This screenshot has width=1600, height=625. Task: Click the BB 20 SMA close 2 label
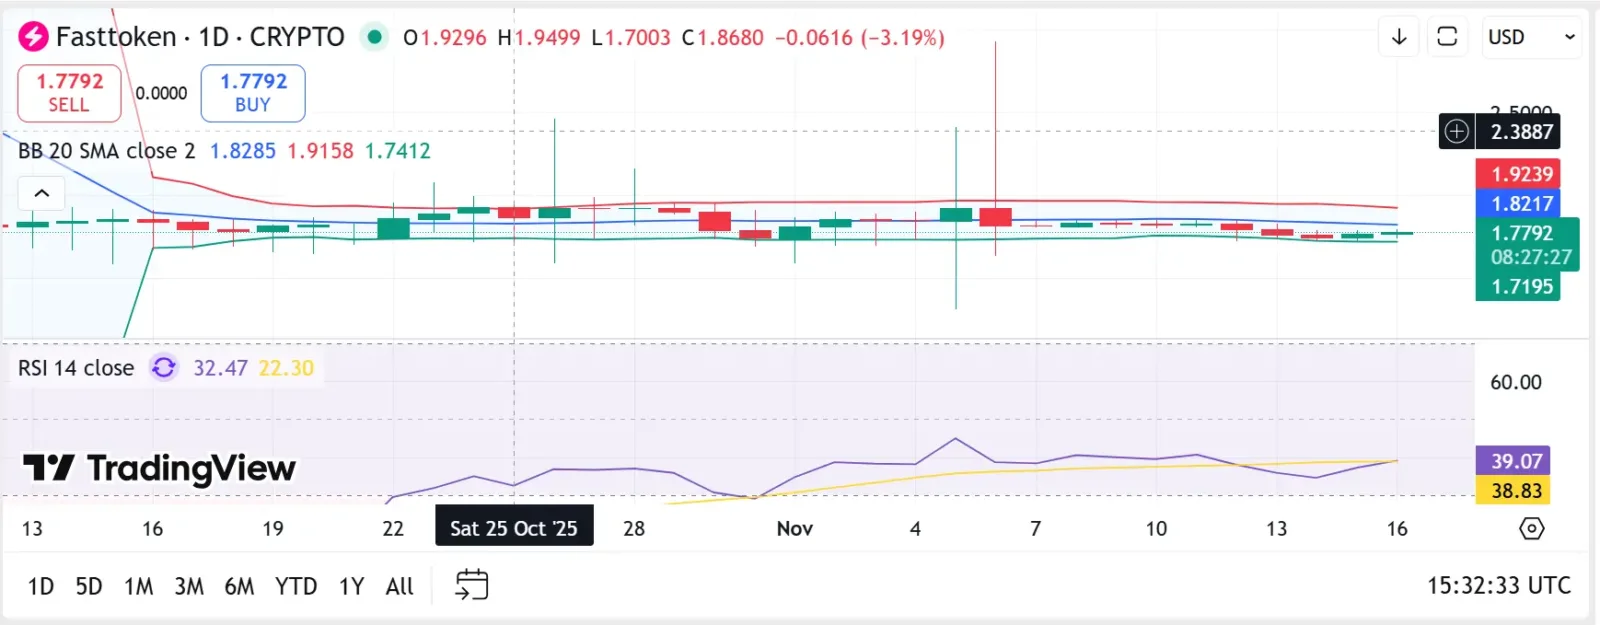click(106, 151)
